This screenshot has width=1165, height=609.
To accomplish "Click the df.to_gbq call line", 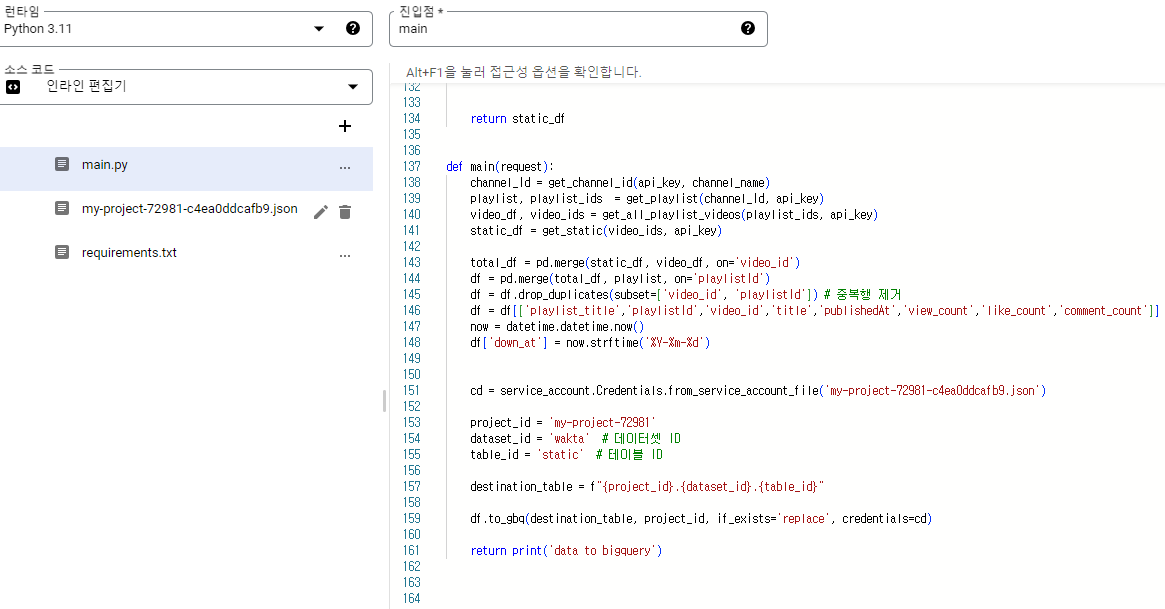I will coord(701,519).
